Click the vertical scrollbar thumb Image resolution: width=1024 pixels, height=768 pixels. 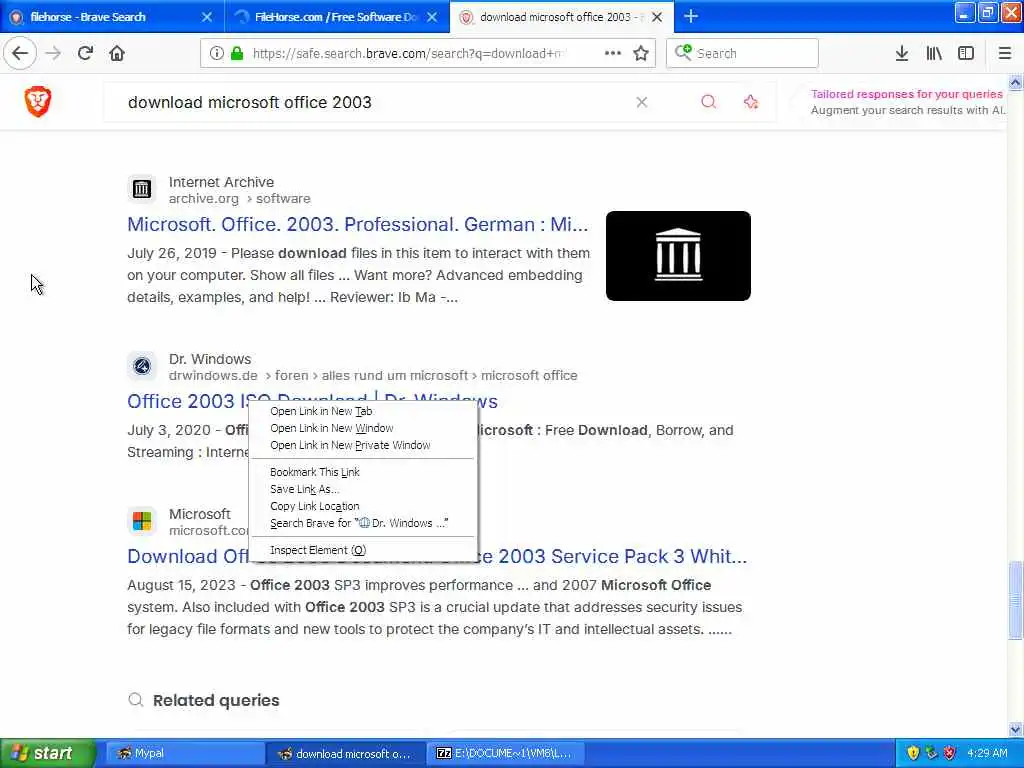pos(1015,599)
